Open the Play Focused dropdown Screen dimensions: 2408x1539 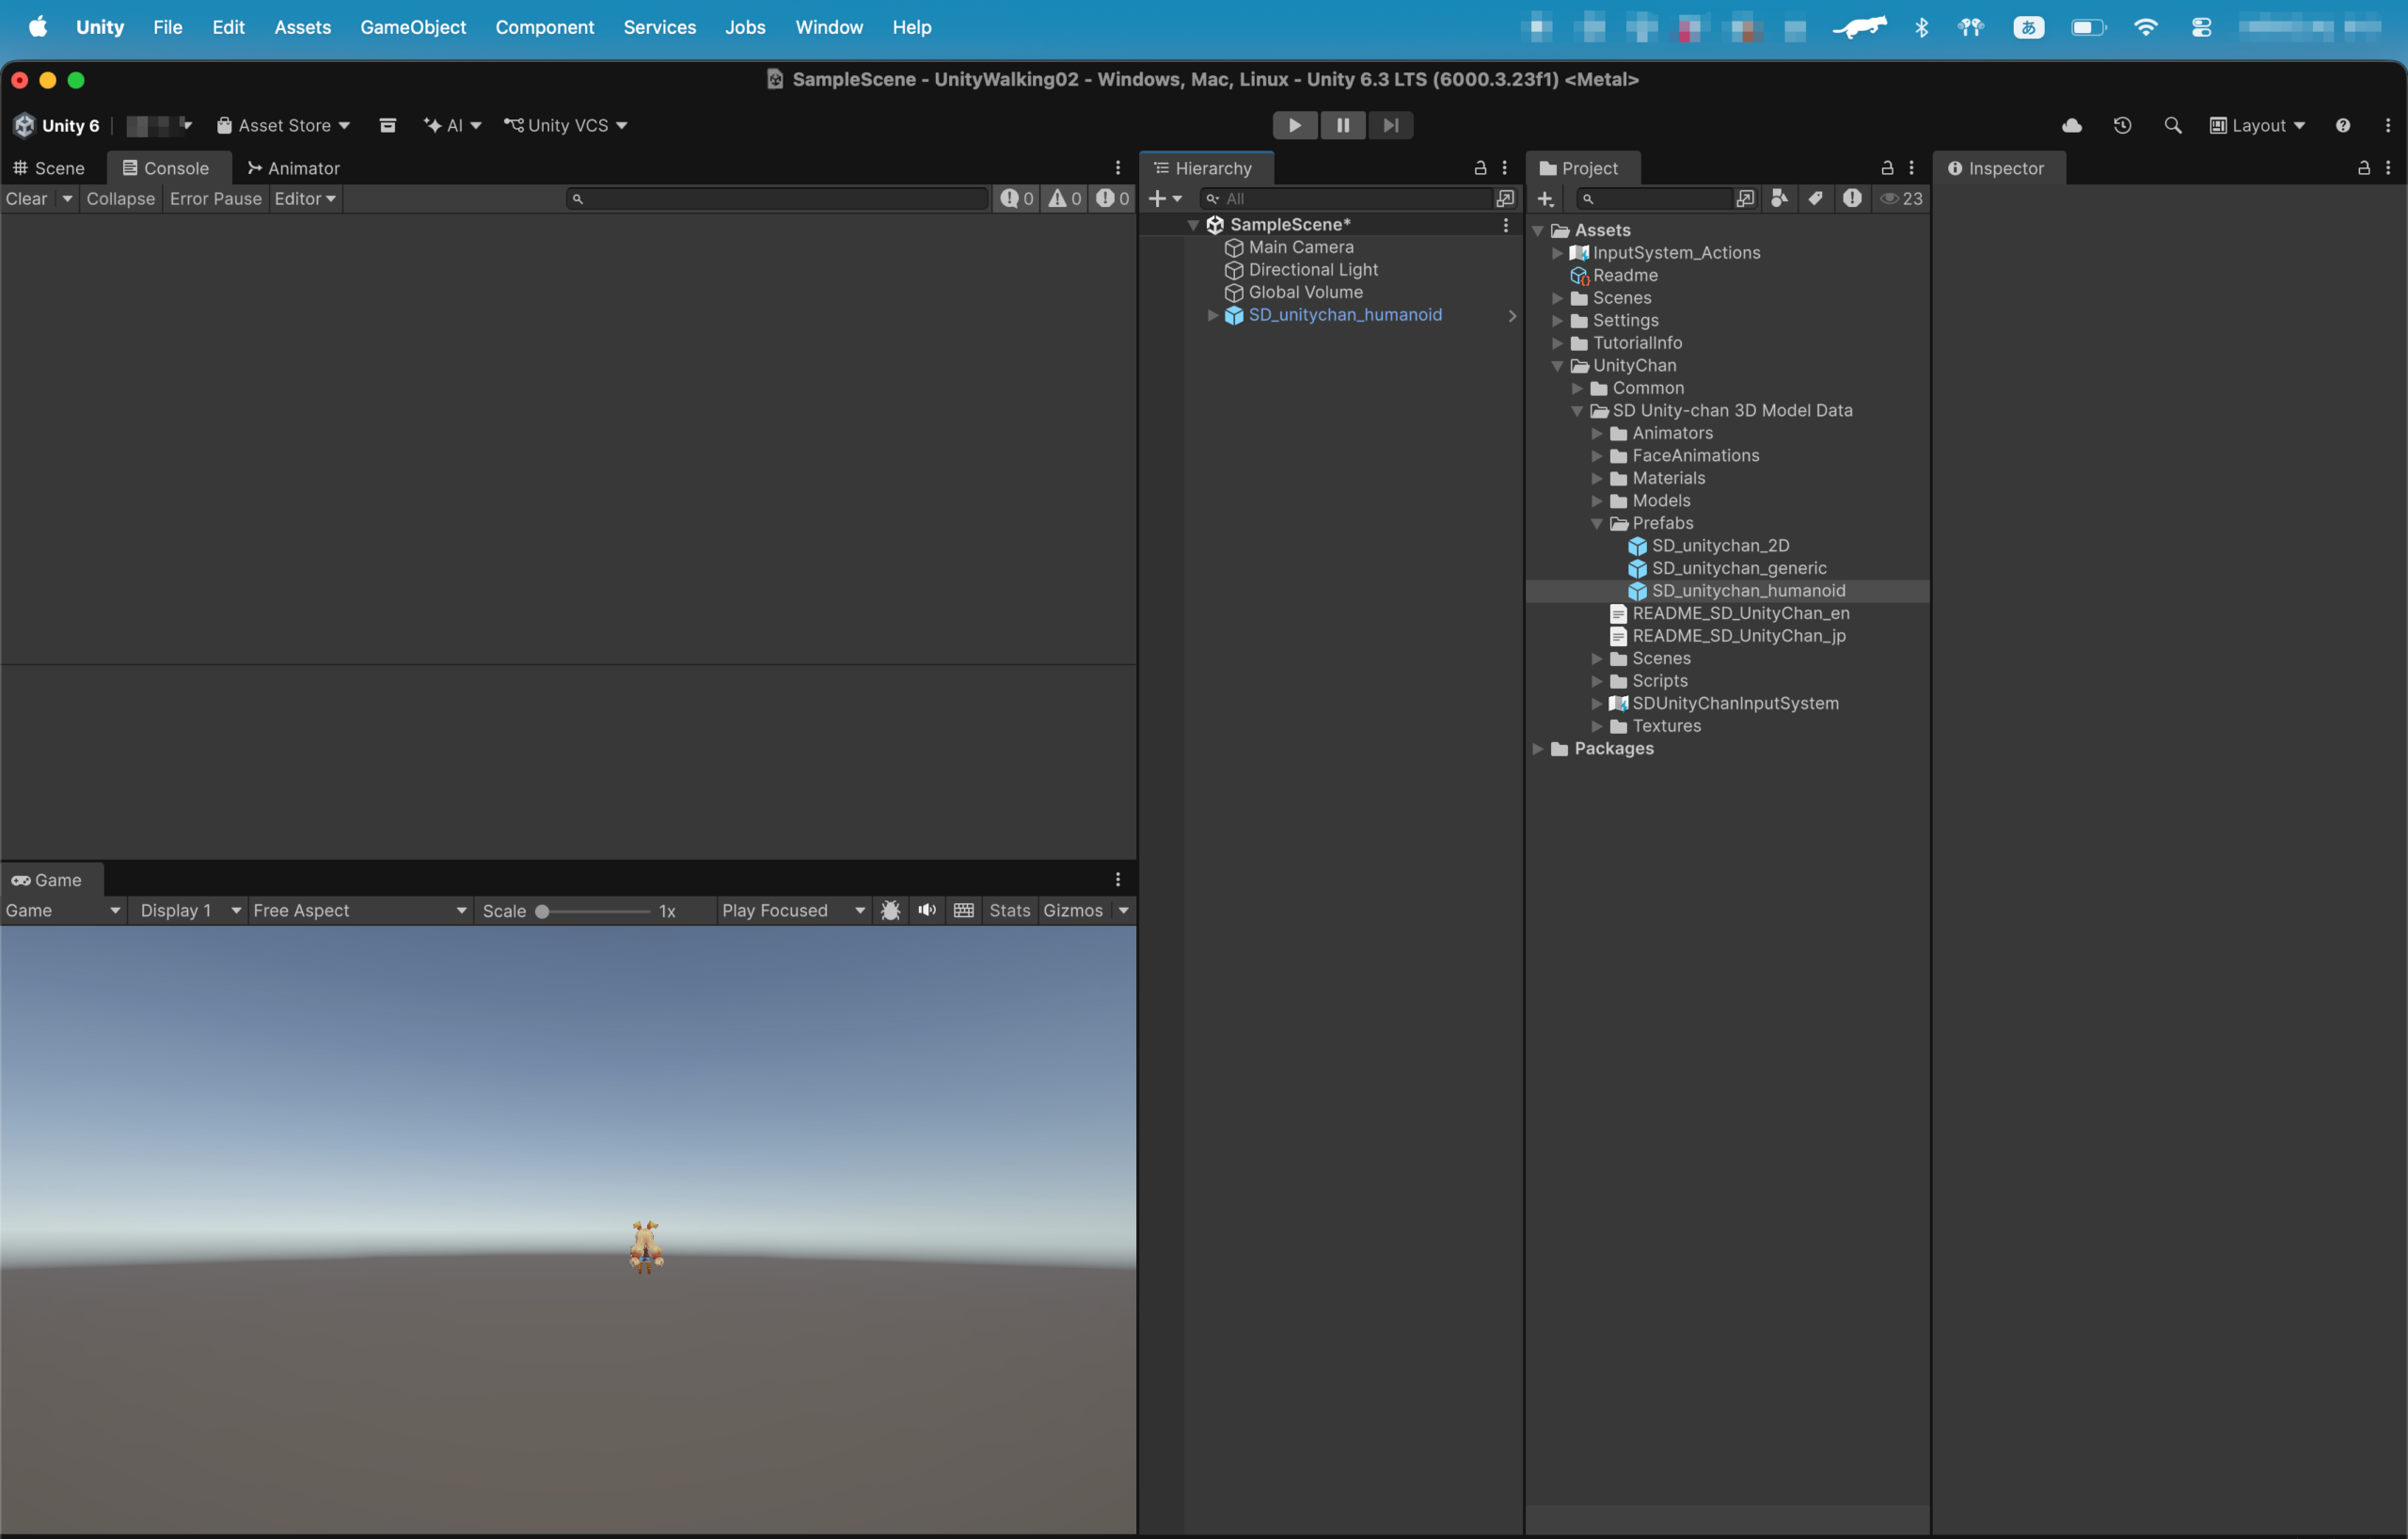(x=793, y=910)
